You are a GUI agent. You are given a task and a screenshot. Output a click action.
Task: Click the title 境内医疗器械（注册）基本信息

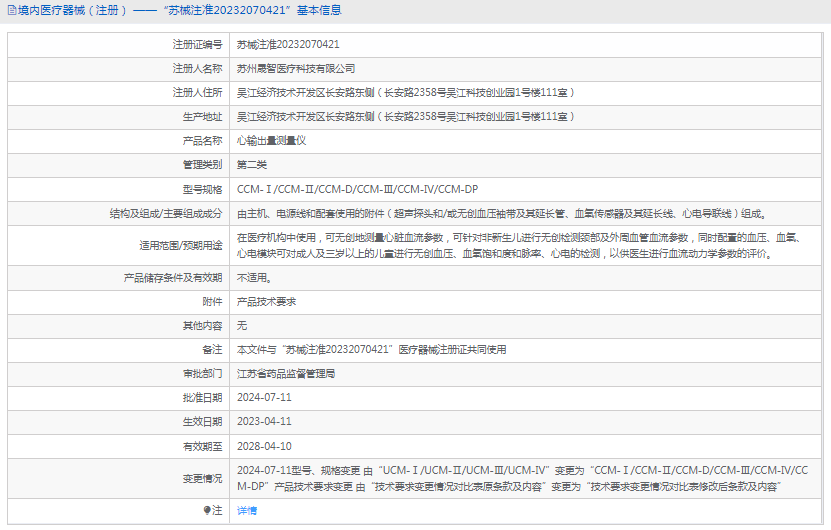(x=180, y=11)
